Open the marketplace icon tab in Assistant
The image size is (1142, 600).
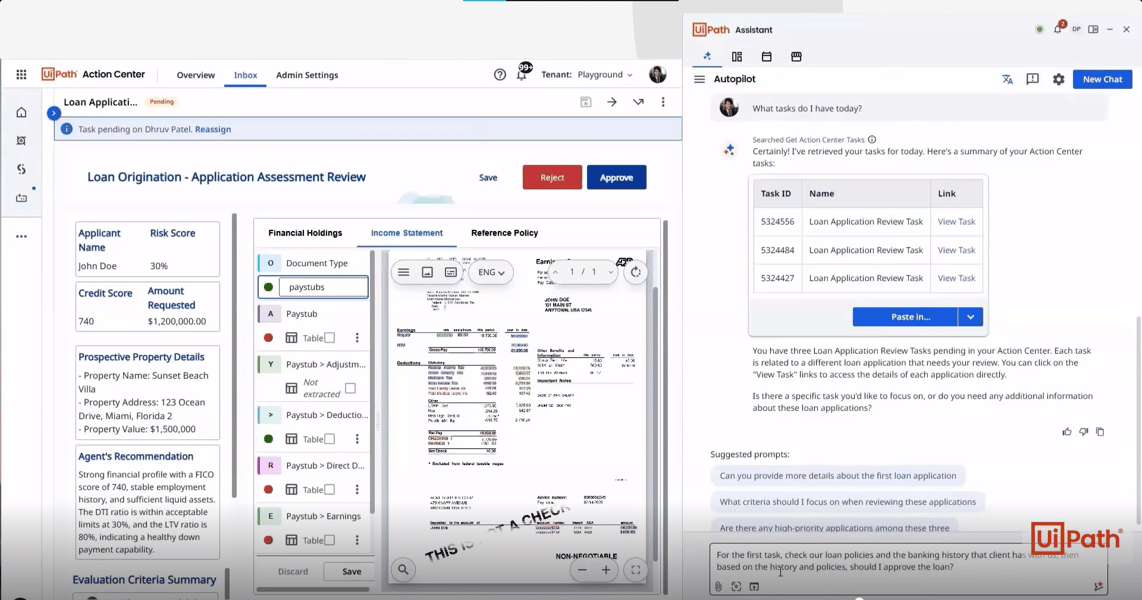796,56
